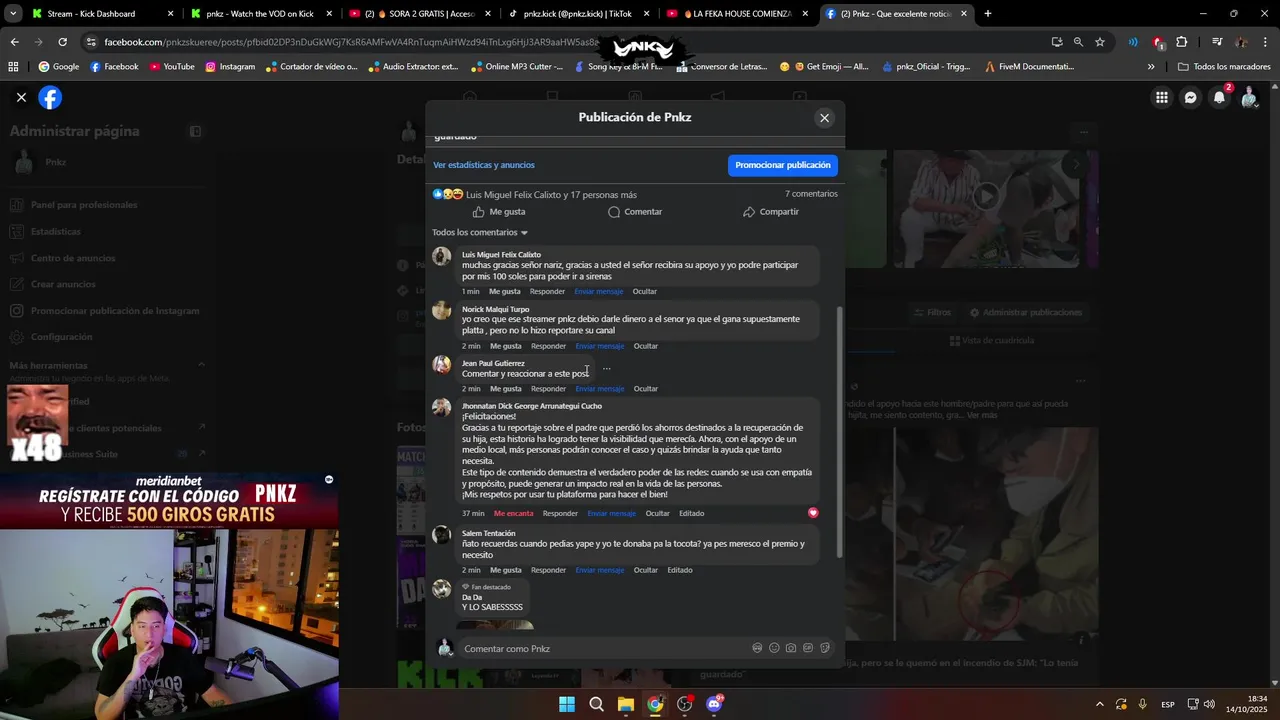
Task: Open reactions list for Luis Miguel Felix Calixto y 17 personas más
Action: pos(551,195)
